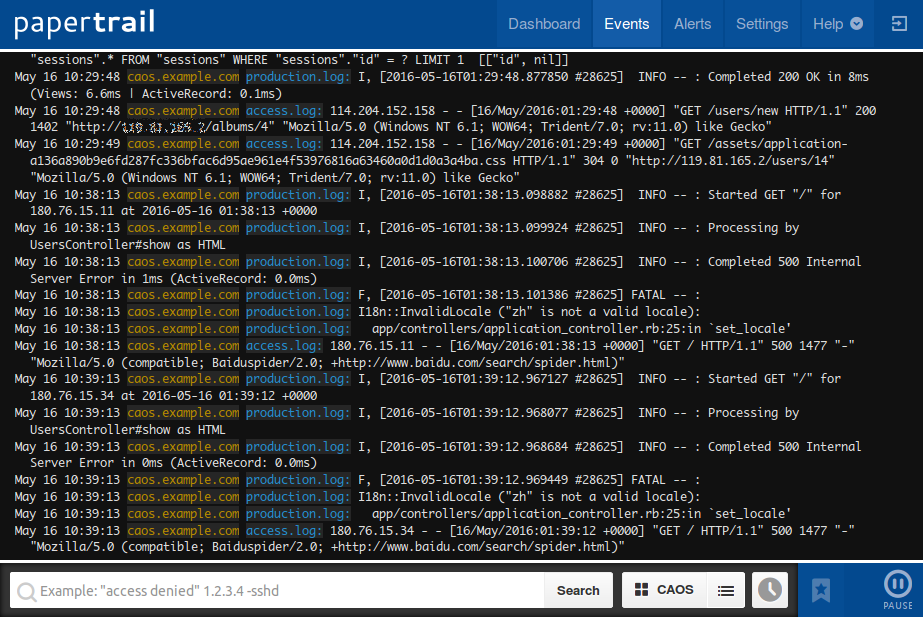Screen dimensions: 923x617
Task: Click the papertrail logo
Action: tap(85, 24)
